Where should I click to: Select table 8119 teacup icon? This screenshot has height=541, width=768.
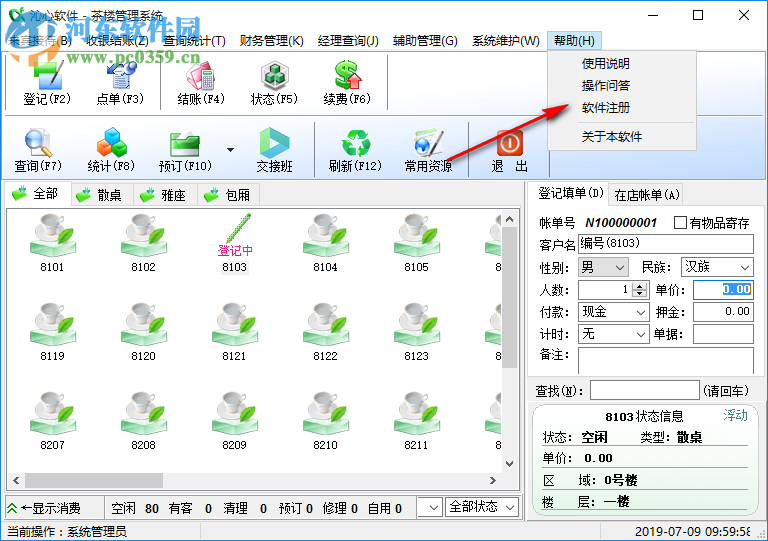click(52, 324)
